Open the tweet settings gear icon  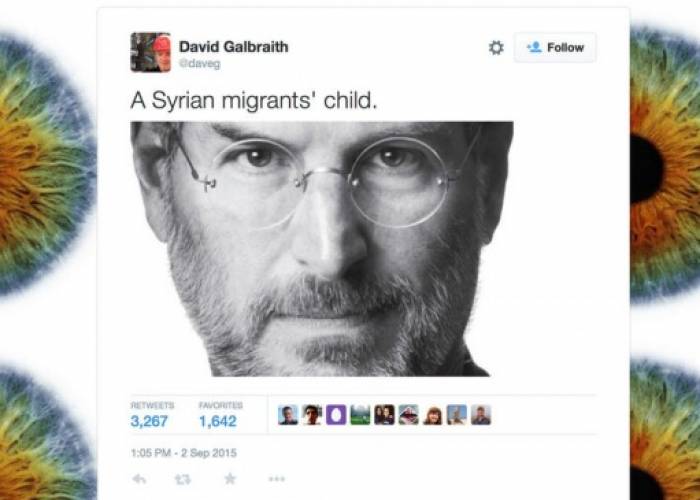pyautogui.click(x=496, y=47)
